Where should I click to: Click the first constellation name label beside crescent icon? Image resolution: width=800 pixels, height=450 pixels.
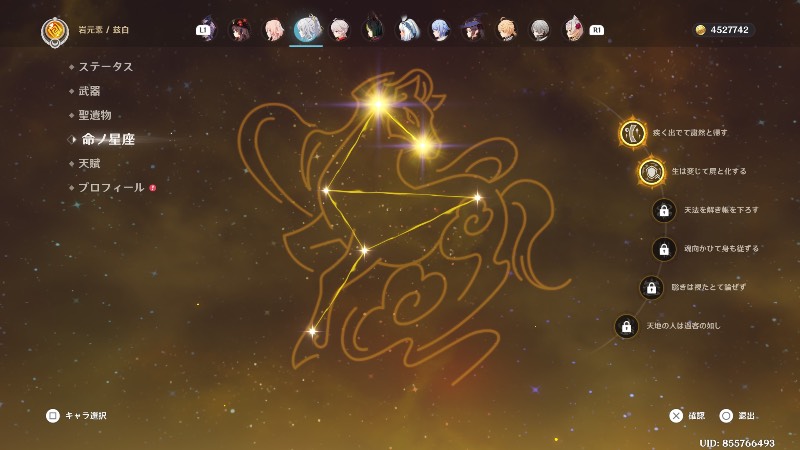(690, 133)
